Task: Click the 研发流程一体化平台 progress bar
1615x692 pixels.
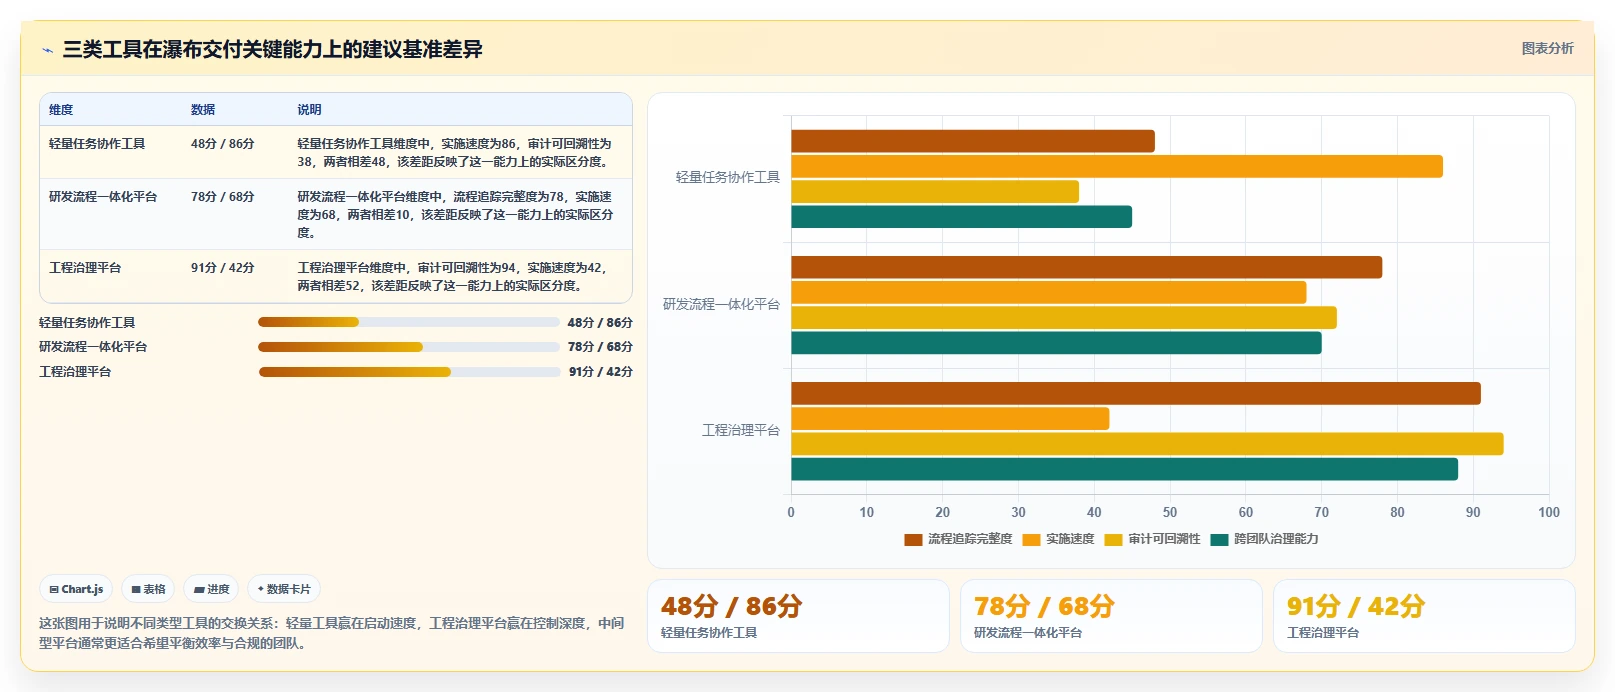Action: click(x=409, y=347)
